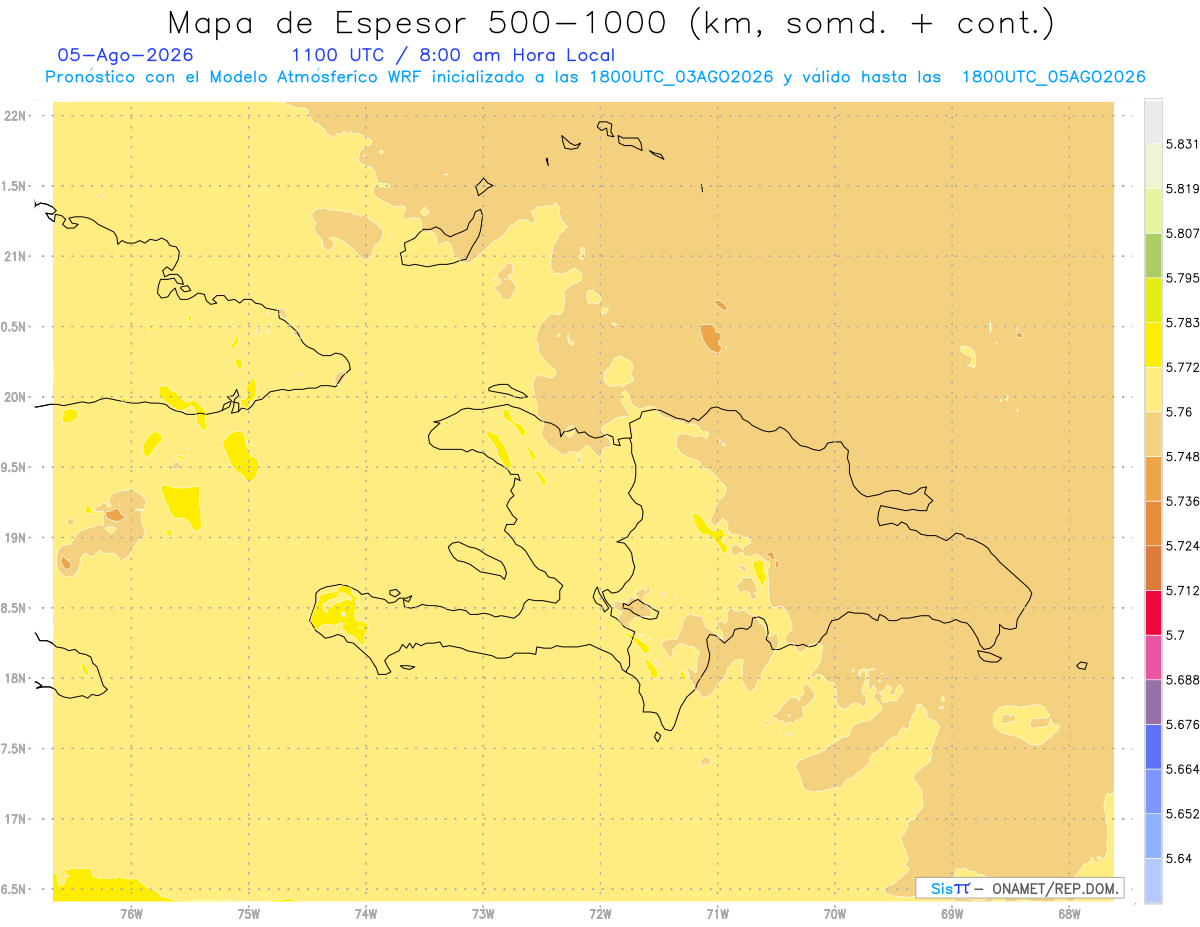Click the longitude label '70W'
Image resolution: width=1200 pixels, height=927 pixels.
point(834,914)
